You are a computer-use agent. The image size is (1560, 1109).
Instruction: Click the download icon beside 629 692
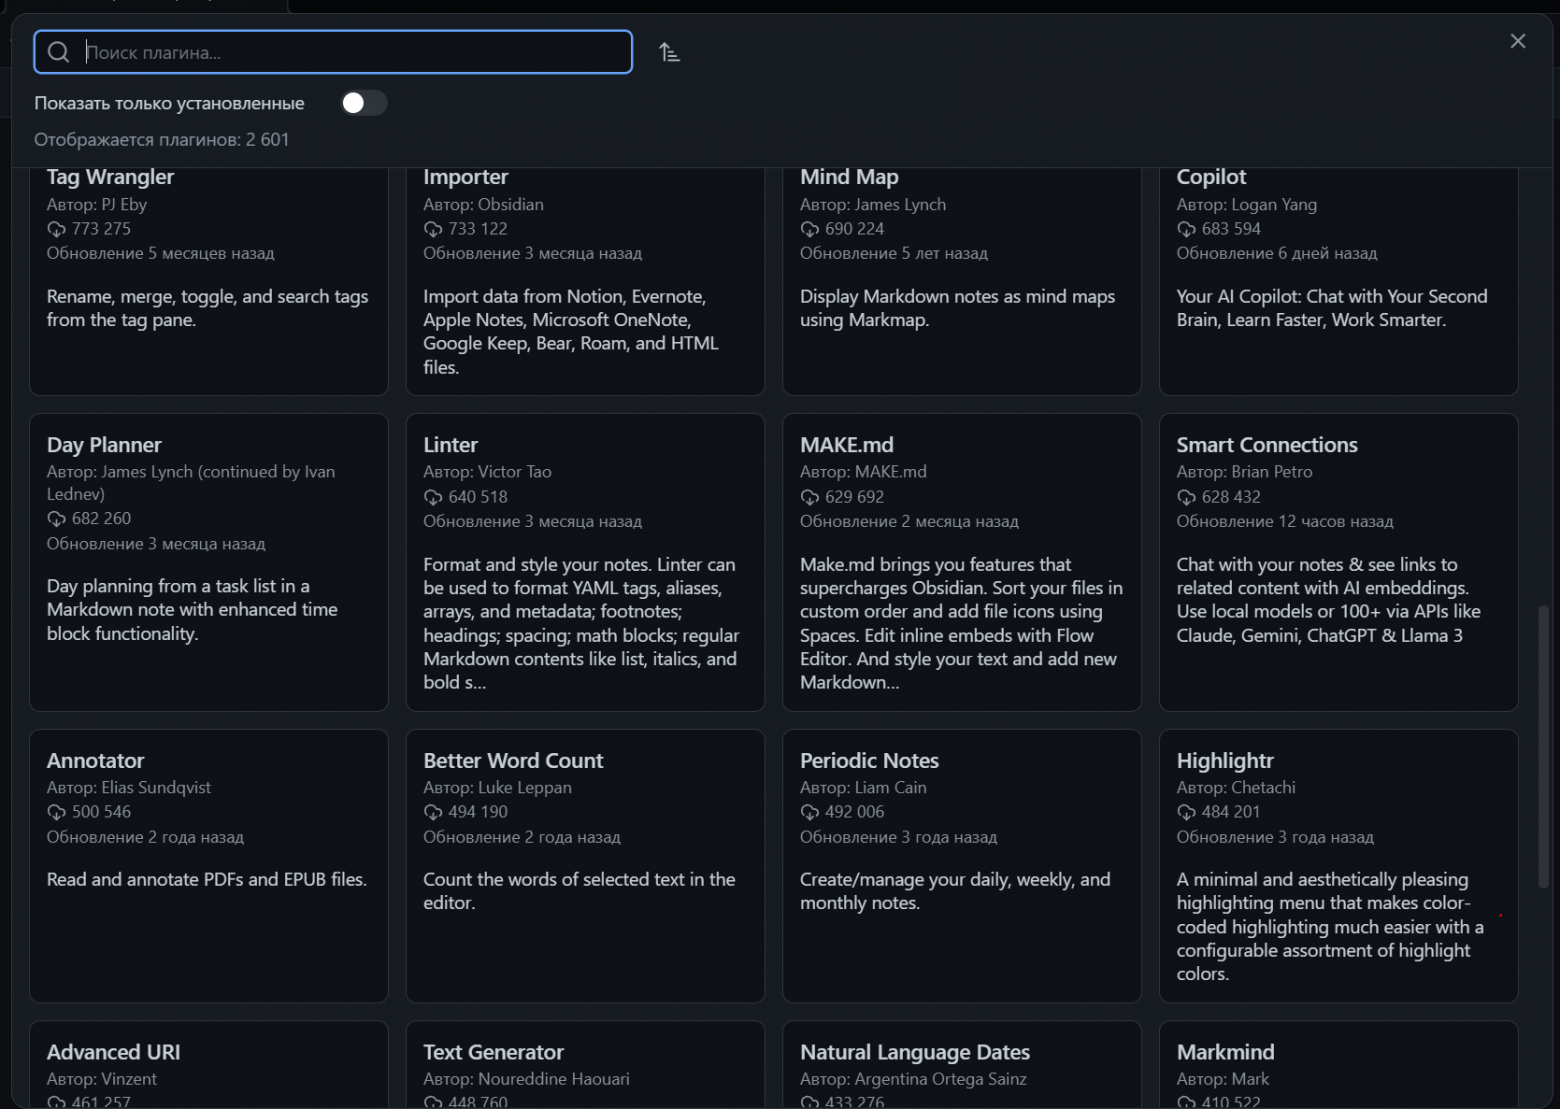810,497
